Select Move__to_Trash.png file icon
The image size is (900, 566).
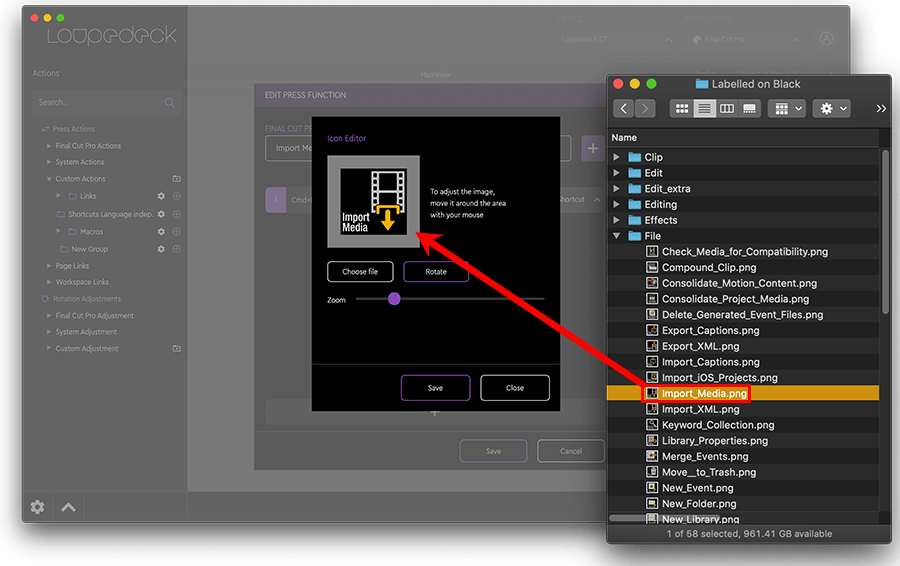click(651, 472)
